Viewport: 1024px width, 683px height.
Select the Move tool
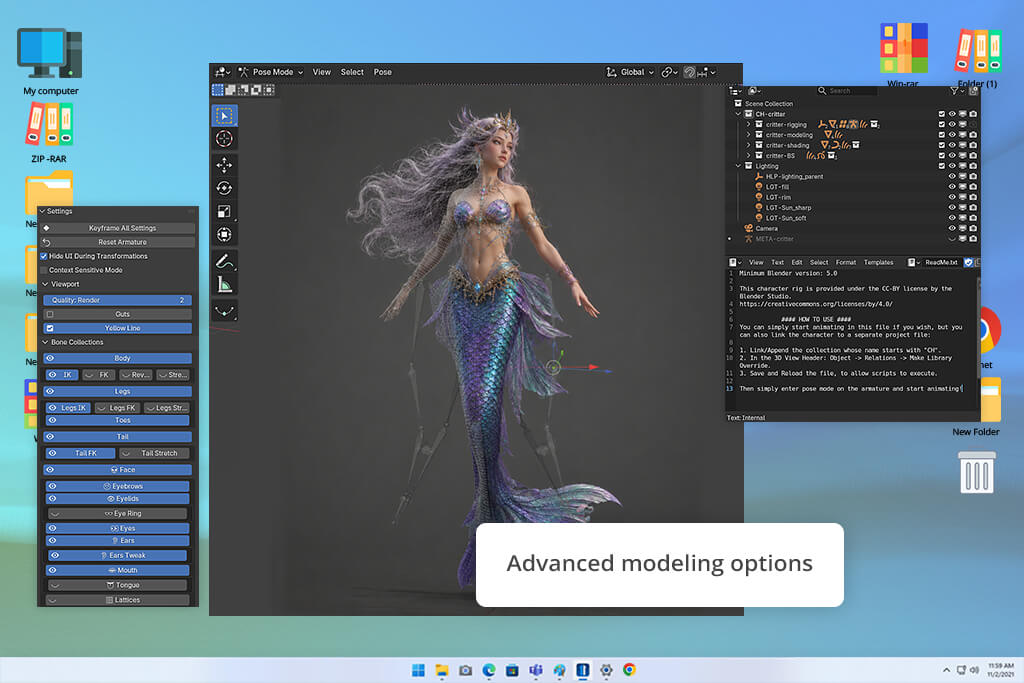[x=225, y=165]
